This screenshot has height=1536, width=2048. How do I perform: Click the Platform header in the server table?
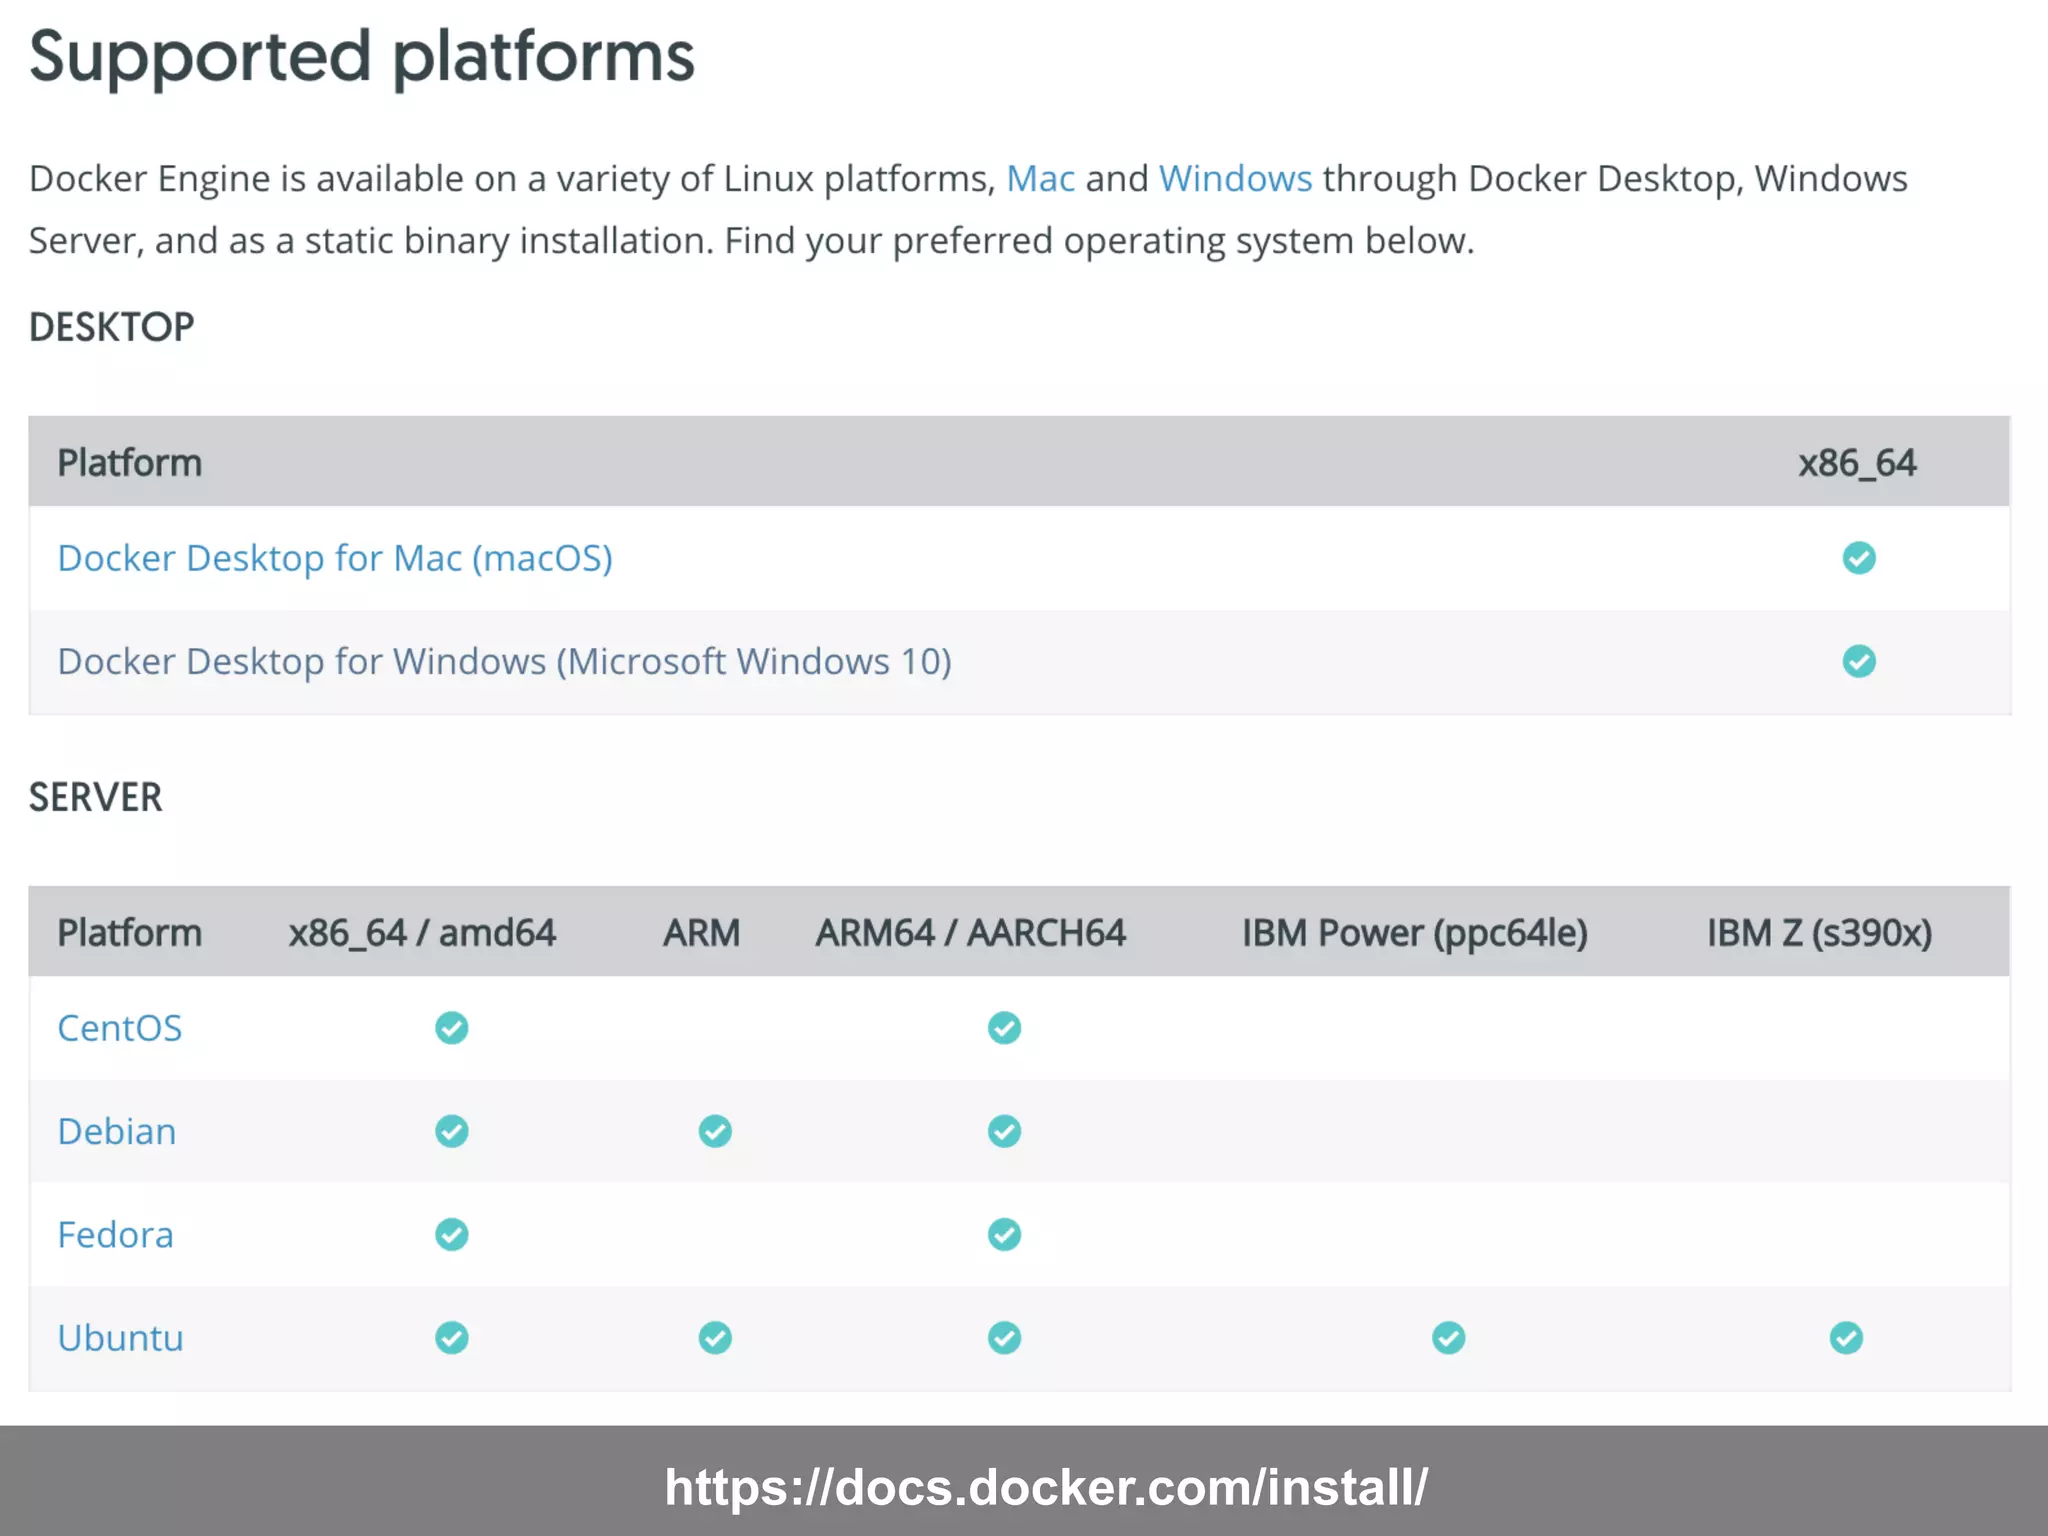[129, 933]
